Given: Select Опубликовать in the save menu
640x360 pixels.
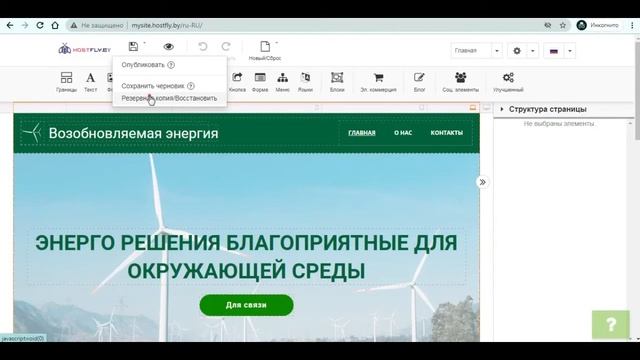Looking at the screenshot, I should pos(143,65).
